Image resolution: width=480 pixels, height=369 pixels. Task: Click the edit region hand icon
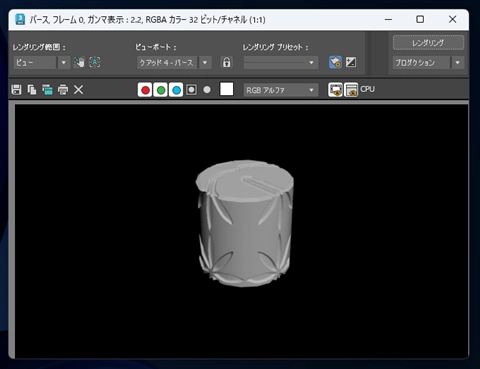point(79,62)
